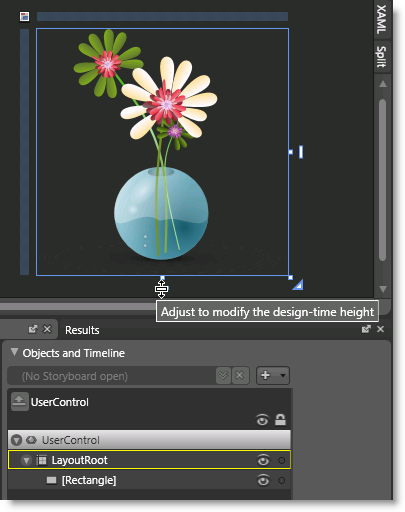The height and width of the screenshot is (512, 405).
Task: Close the Results panel
Action: (x=380, y=329)
